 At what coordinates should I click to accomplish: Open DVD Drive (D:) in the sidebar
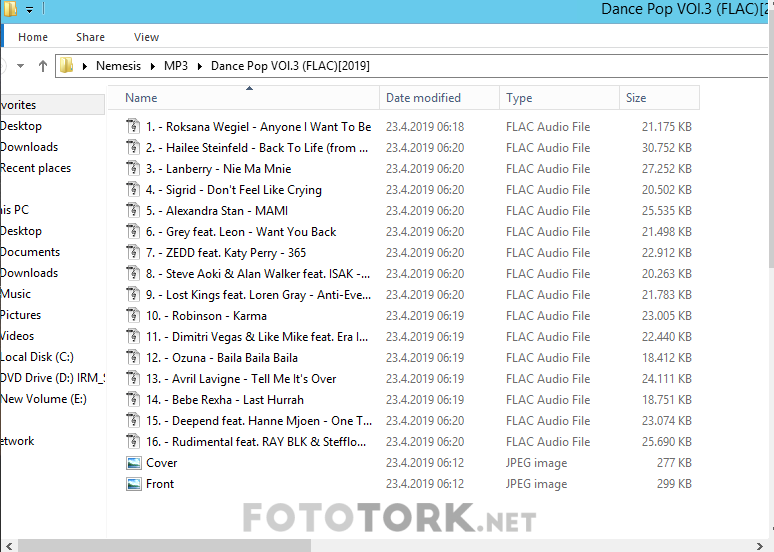pyautogui.click(x=52, y=378)
